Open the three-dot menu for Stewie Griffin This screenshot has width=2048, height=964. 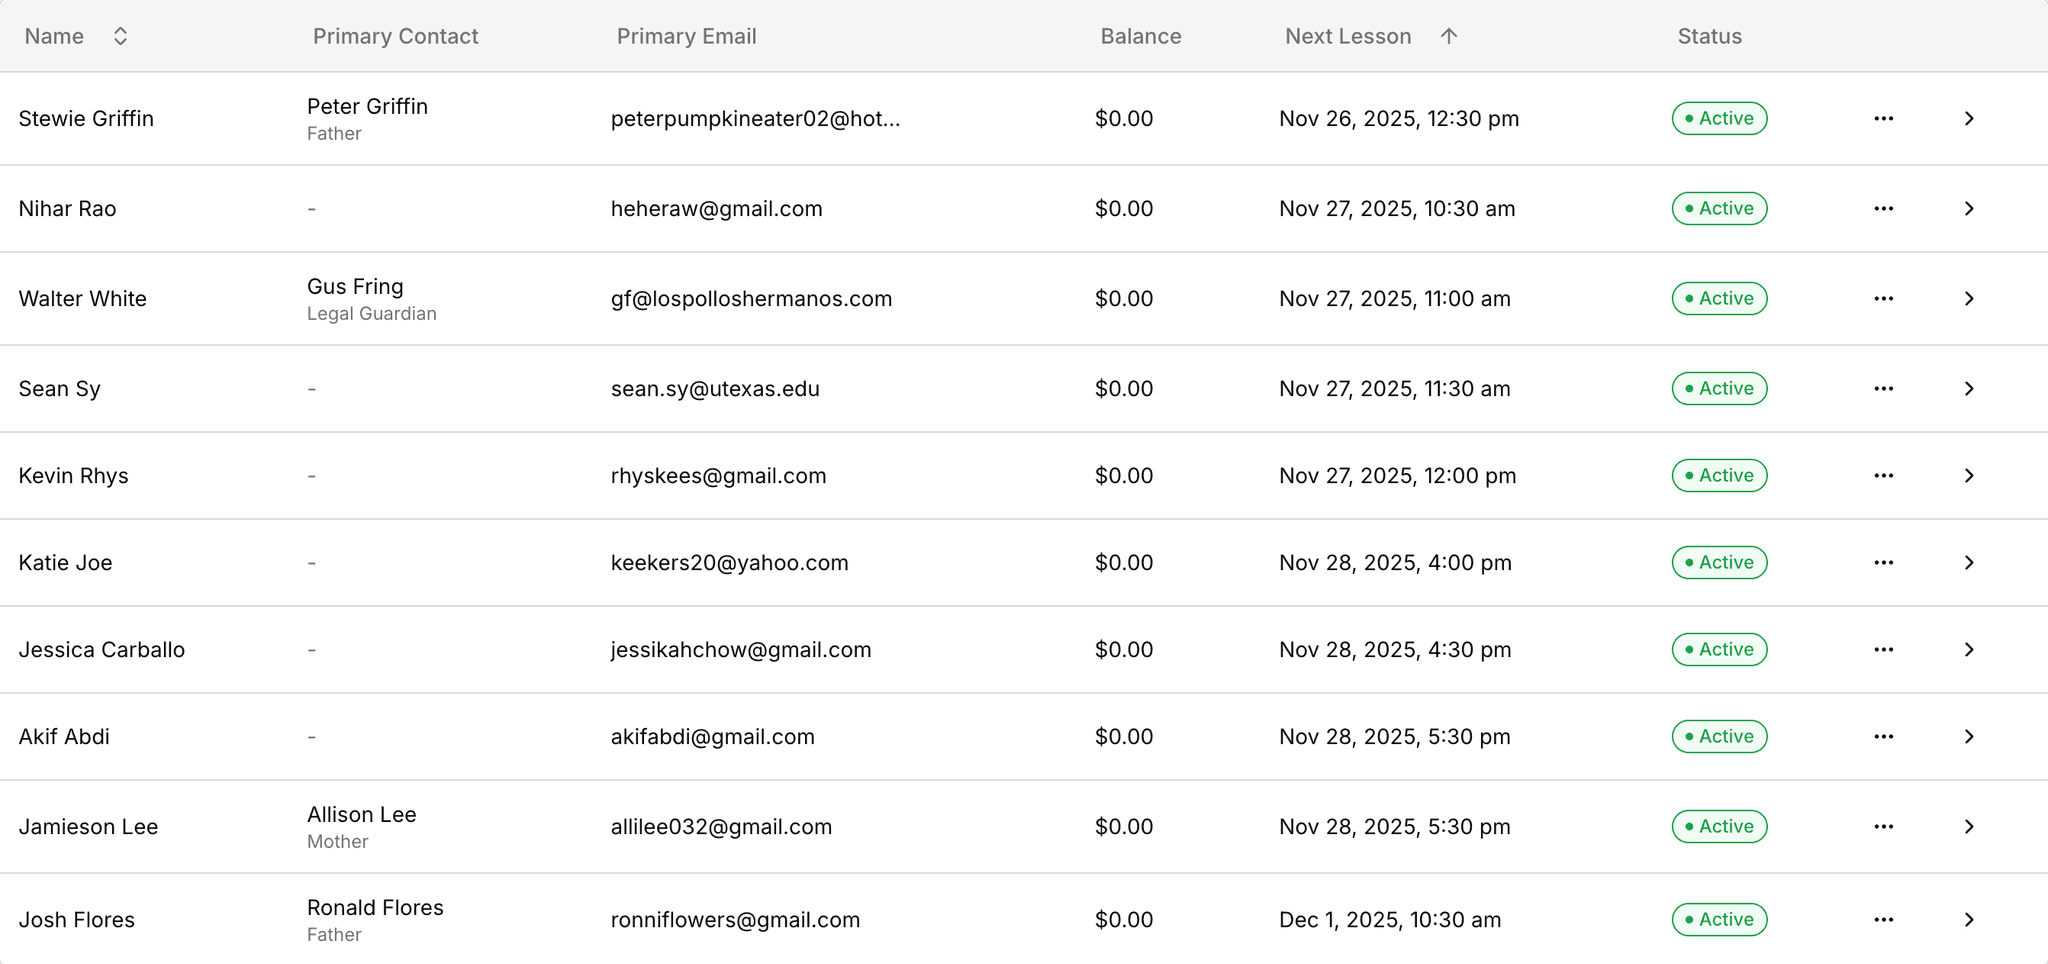1883,119
